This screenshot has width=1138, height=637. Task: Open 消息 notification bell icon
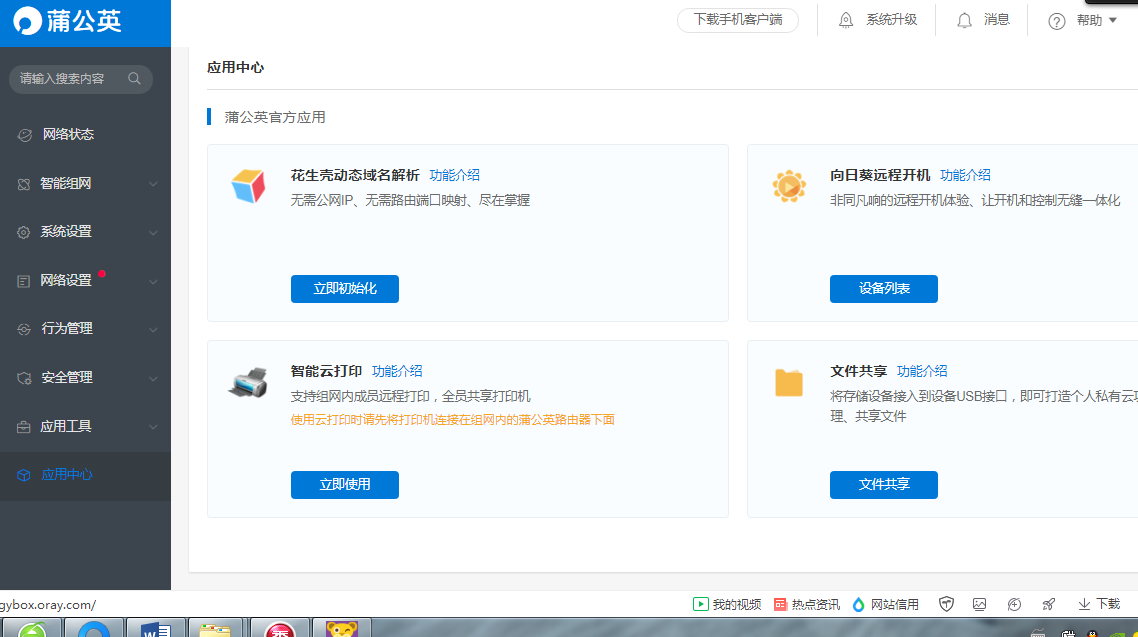point(964,19)
